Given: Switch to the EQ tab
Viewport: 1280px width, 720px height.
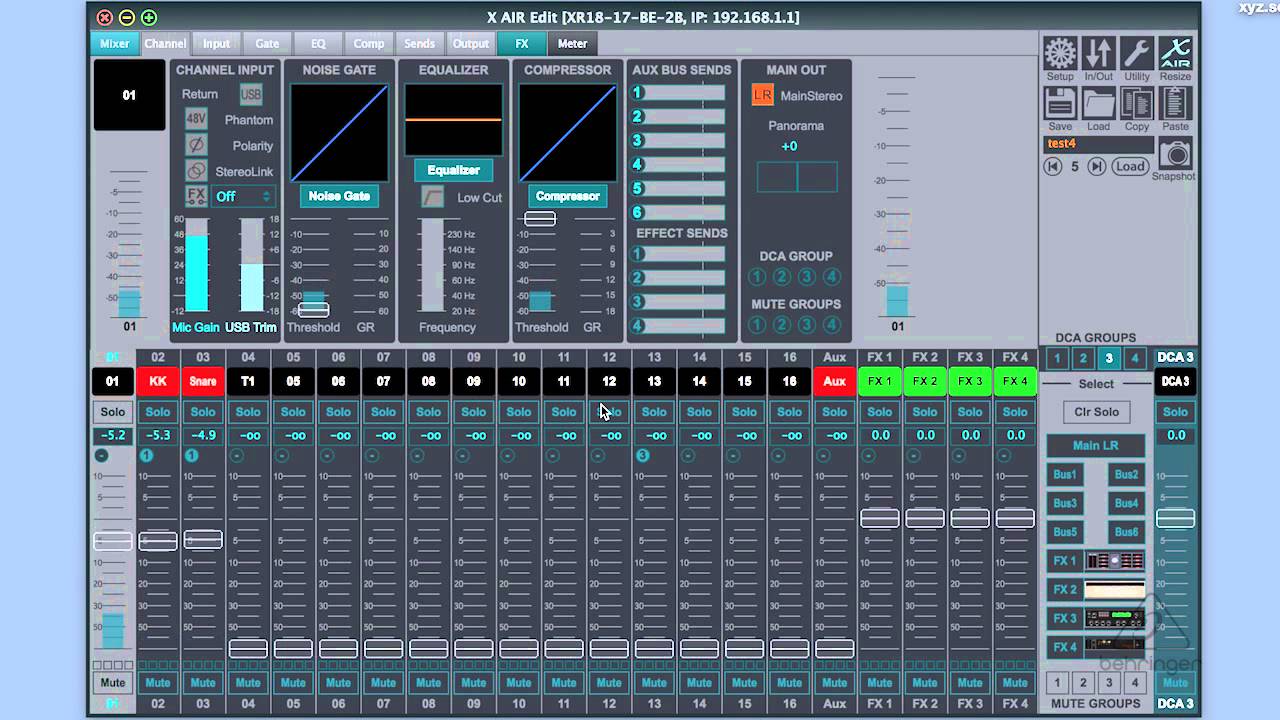Looking at the screenshot, I should click(x=318, y=44).
